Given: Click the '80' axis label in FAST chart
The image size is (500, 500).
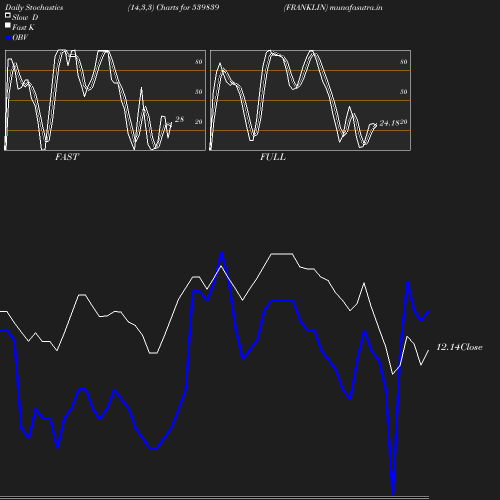Looking at the screenshot, I should pos(199,62).
